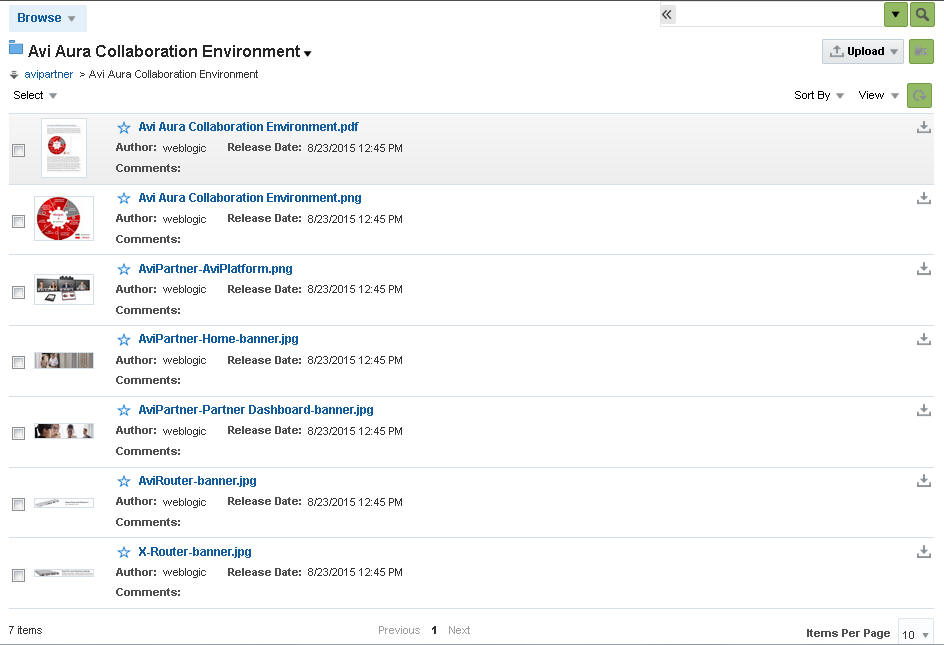Go to avipartner breadcrumb link

pyautogui.click(x=49, y=74)
